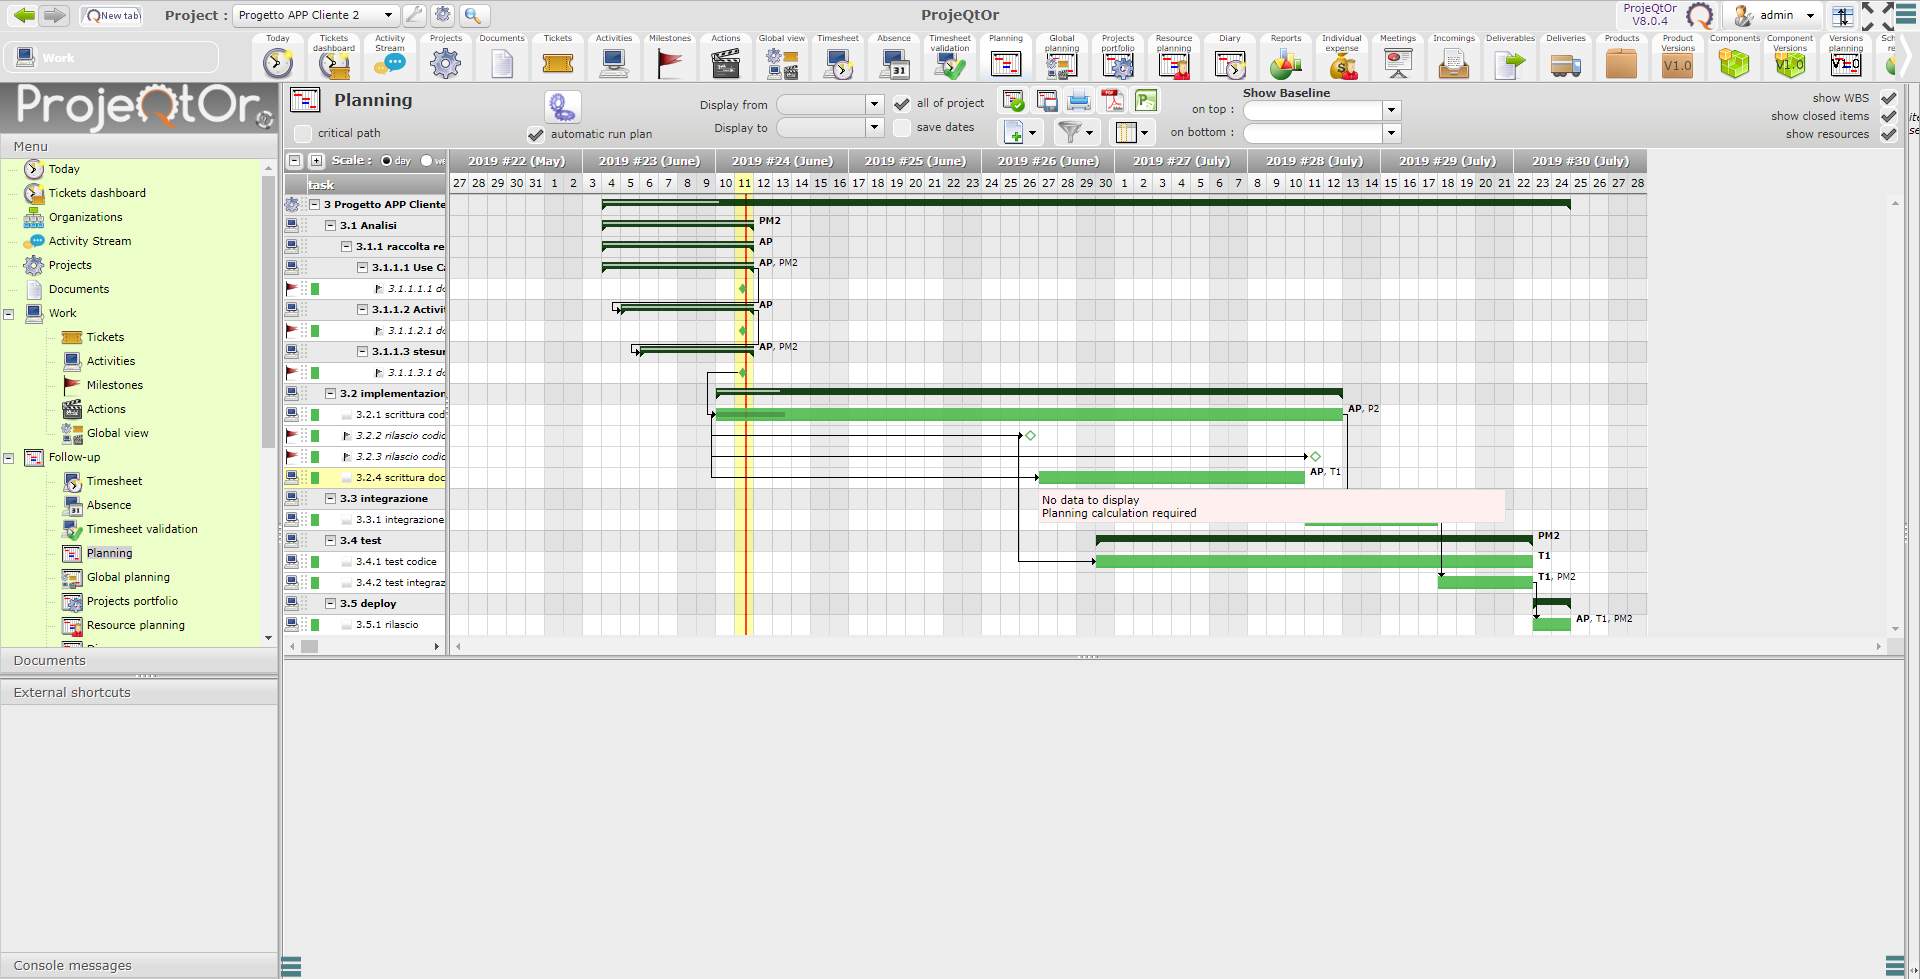Export planning to PDF

coord(1112,101)
